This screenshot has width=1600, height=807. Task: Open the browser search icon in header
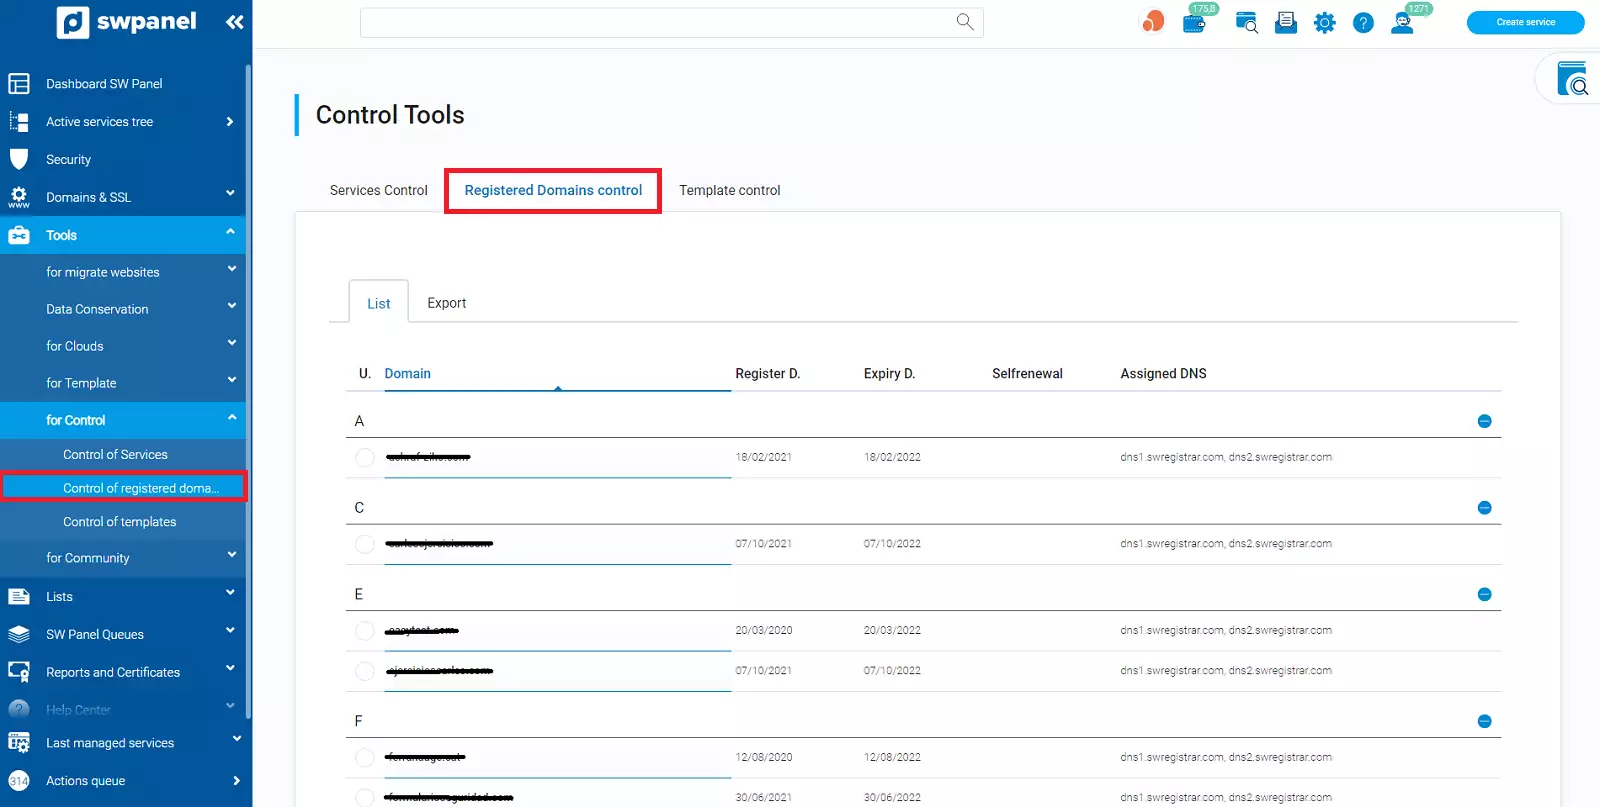1246,23
